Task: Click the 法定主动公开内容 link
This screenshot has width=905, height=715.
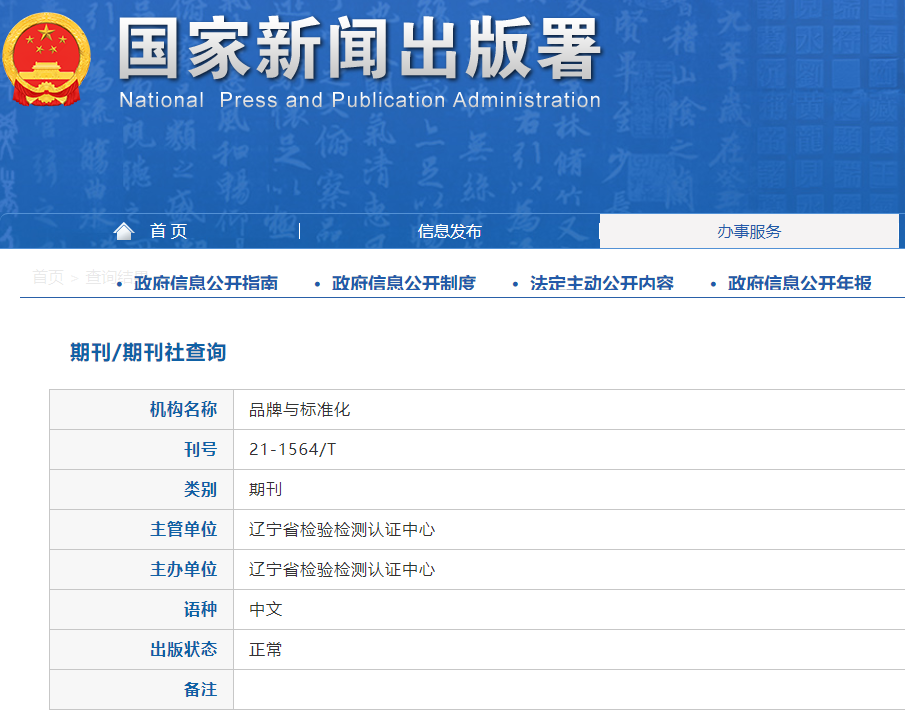Action: [x=600, y=283]
